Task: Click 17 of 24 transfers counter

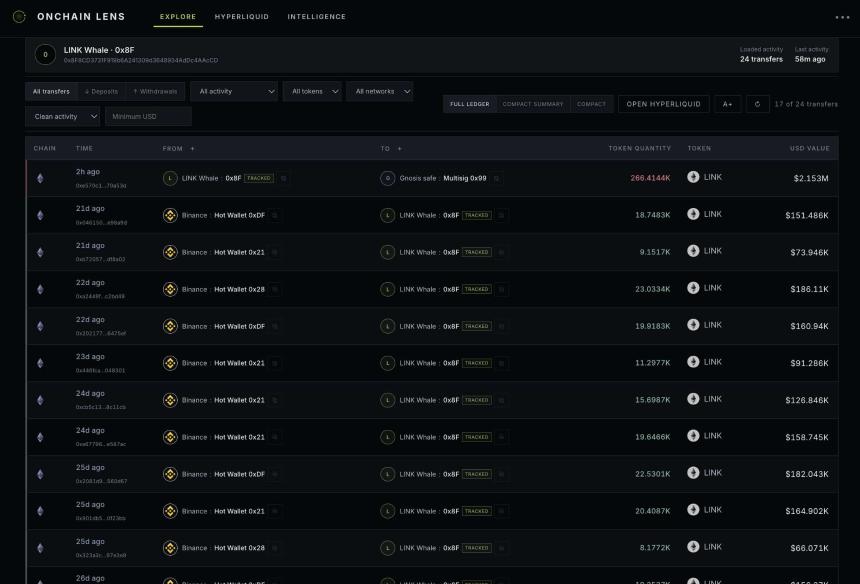Action: coord(806,104)
